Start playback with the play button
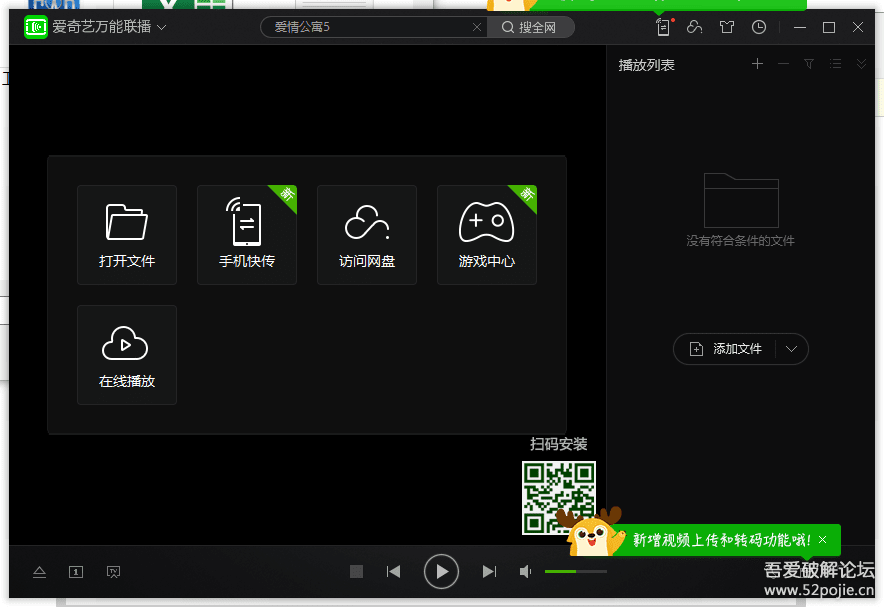This screenshot has width=884, height=607. coord(441,571)
